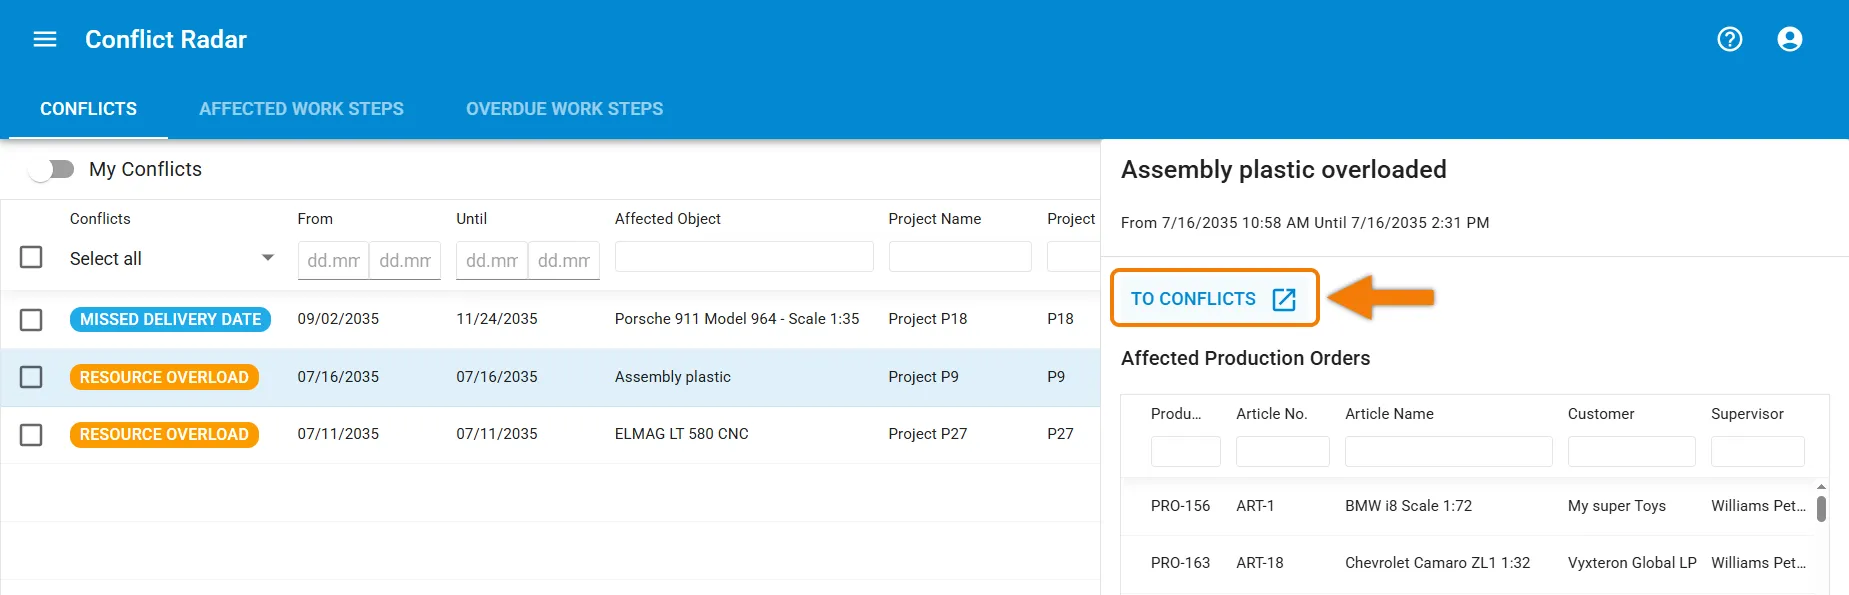The image size is (1849, 595).
Task: Click the Affected Object filter field
Action: click(x=744, y=256)
